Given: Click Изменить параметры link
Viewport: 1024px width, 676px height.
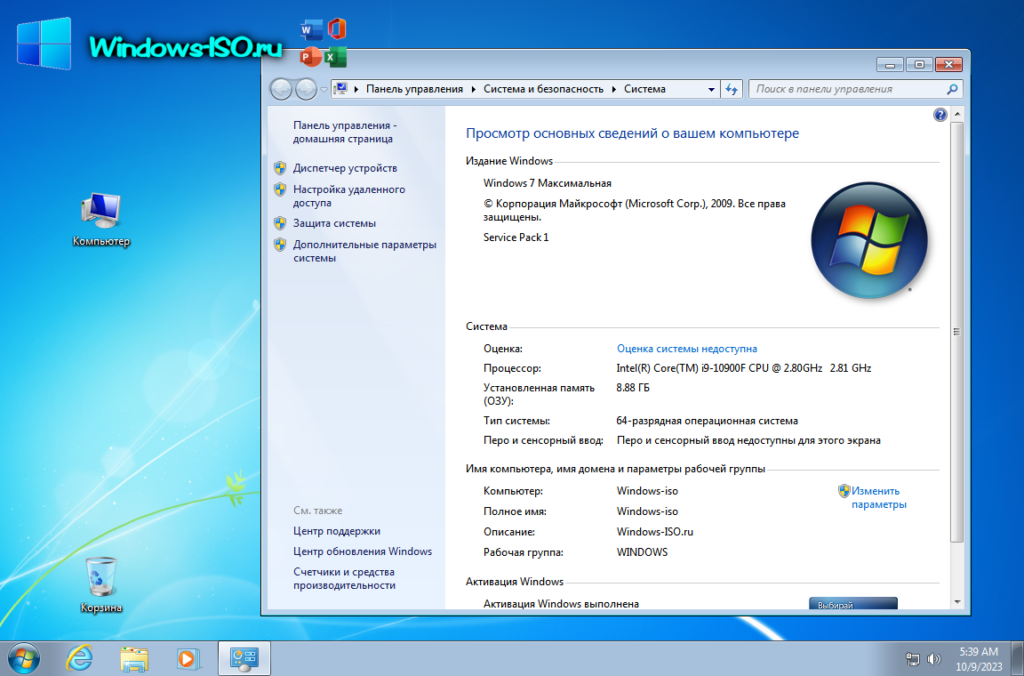Looking at the screenshot, I should [x=878, y=497].
